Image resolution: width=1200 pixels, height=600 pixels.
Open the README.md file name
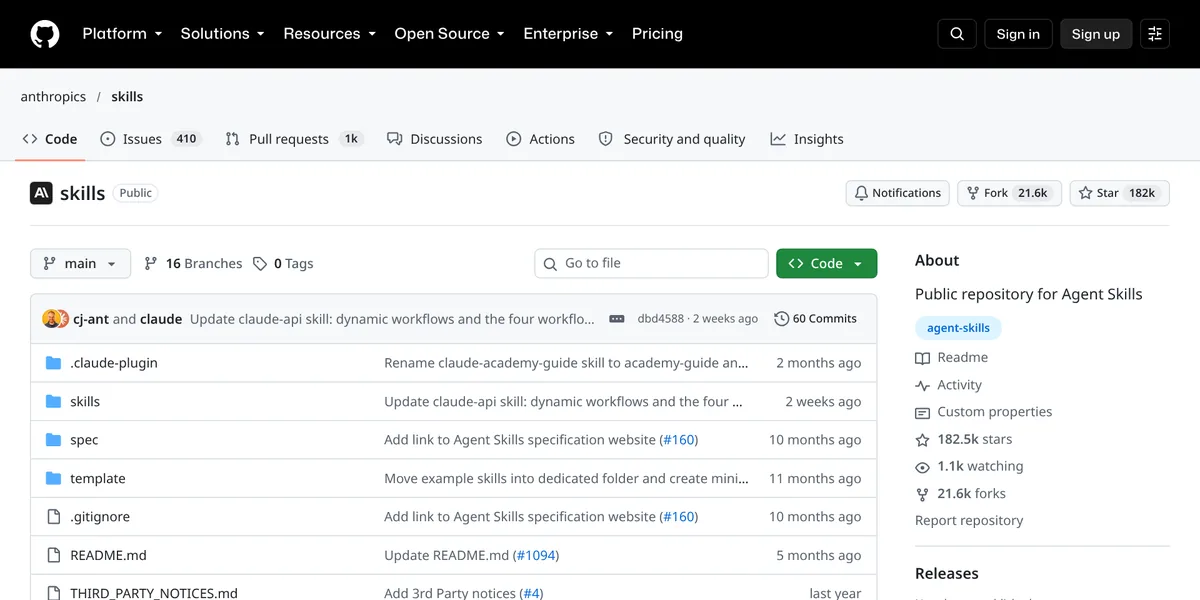point(108,555)
